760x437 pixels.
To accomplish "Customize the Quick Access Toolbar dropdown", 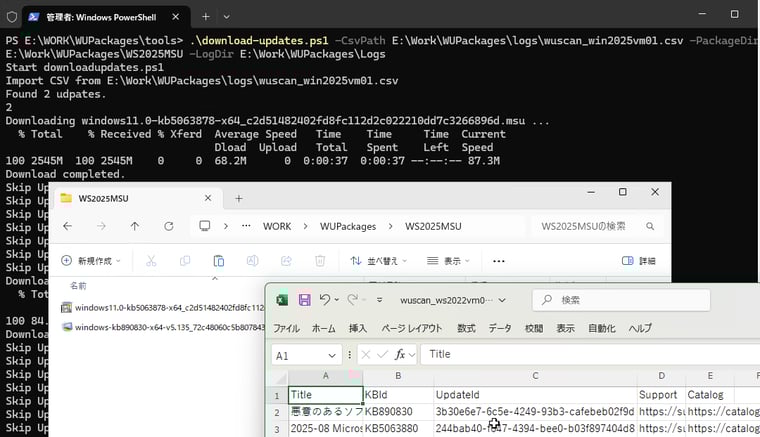I will coord(380,300).
